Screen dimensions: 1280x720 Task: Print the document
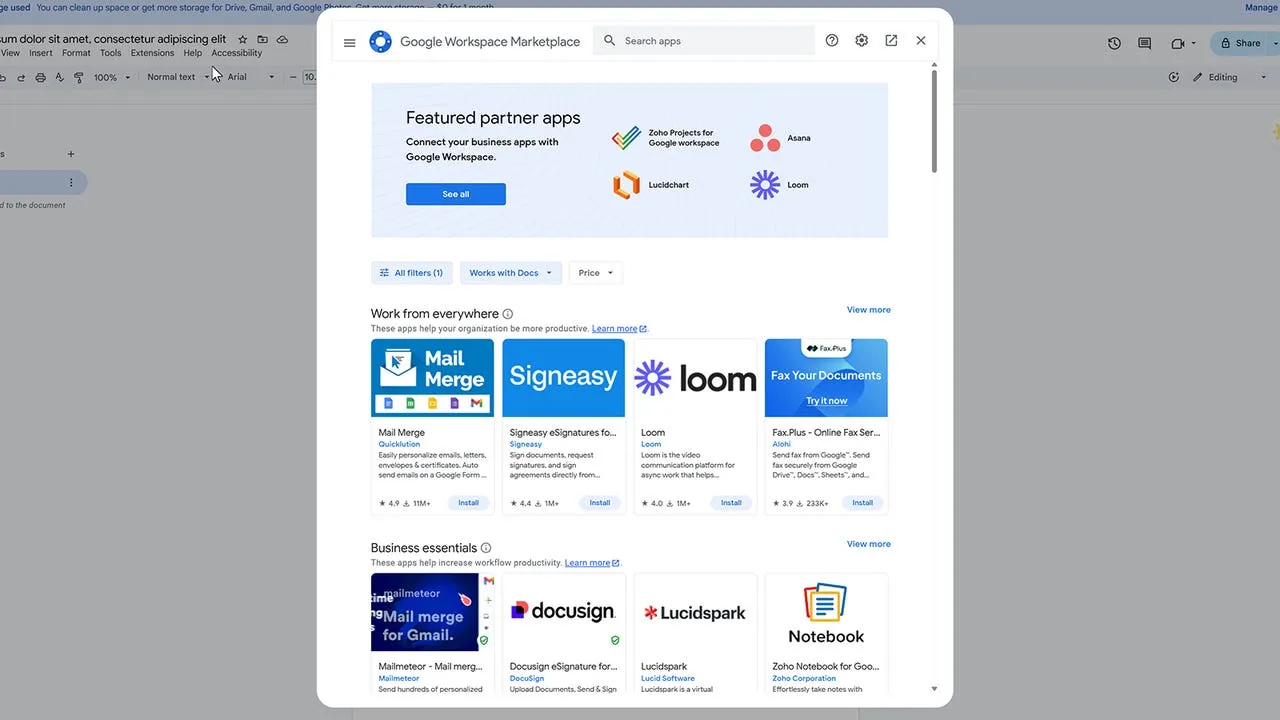pos(40,77)
